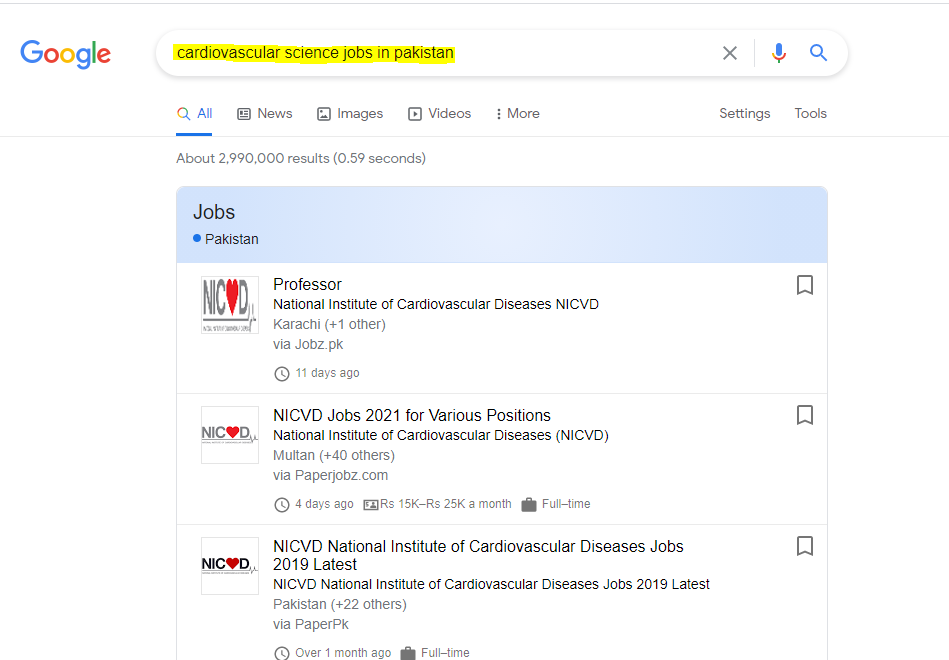Click NICVD logo for Jobs 2019 Latest
949x660 pixels.
[x=230, y=566]
